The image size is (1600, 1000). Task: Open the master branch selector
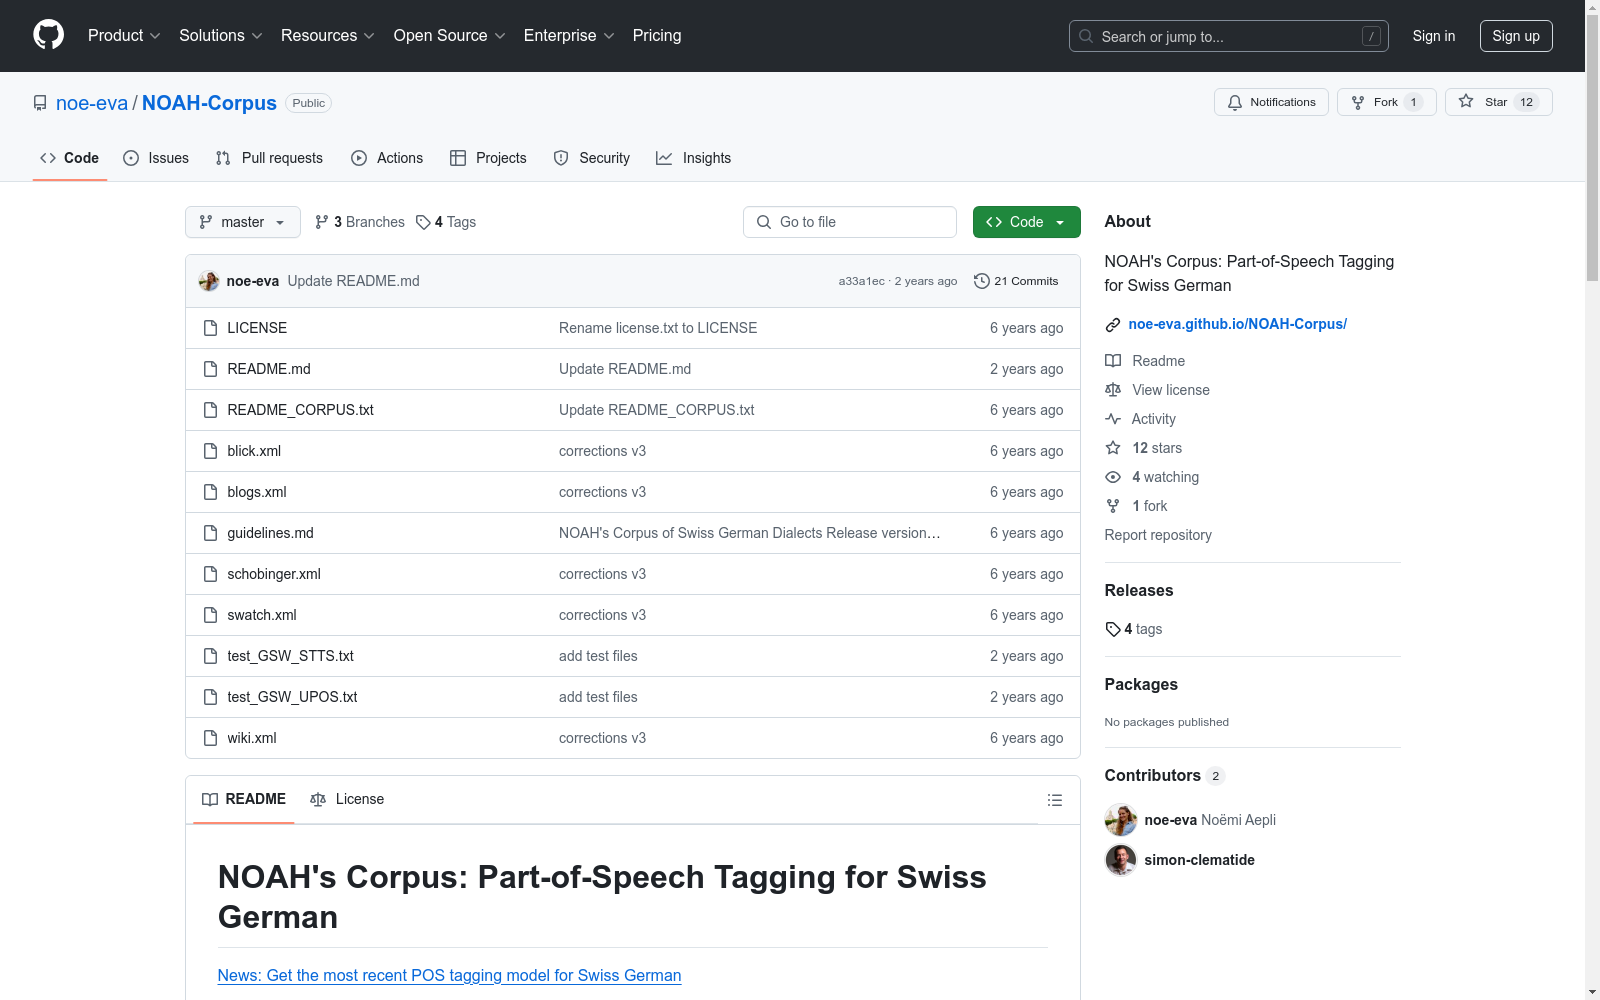pos(243,222)
